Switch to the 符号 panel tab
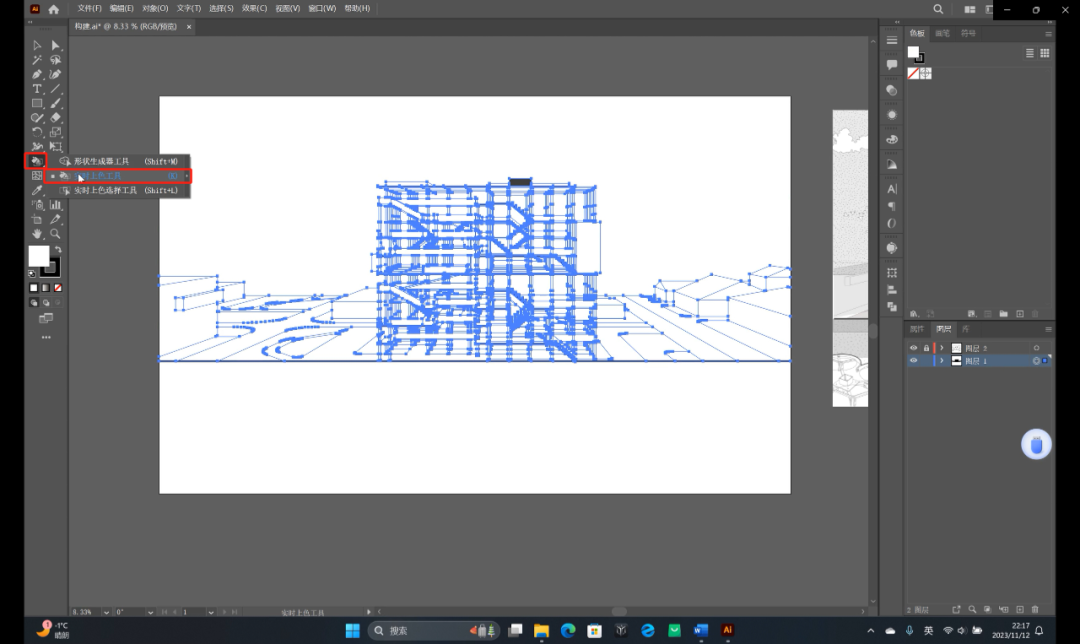Image resolution: width=1080 pixels, height=644 pixels. [968, 33]
